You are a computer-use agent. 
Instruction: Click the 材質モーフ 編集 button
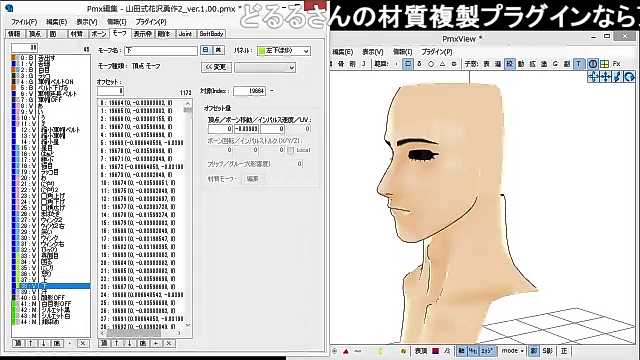click(252, 179)
